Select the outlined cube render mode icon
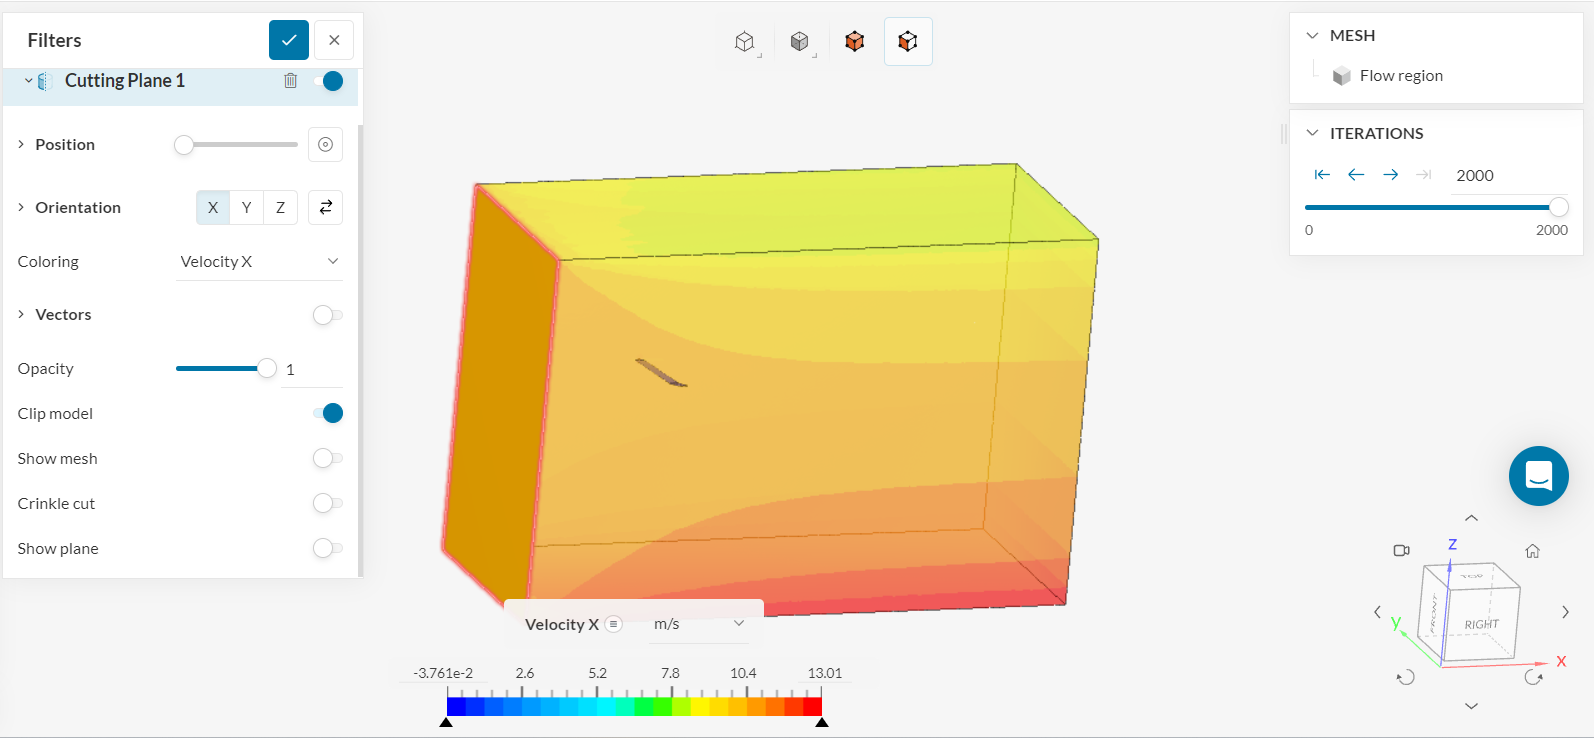The width and height of the screenshot is (1594, 738). click(x=745, y=41)
